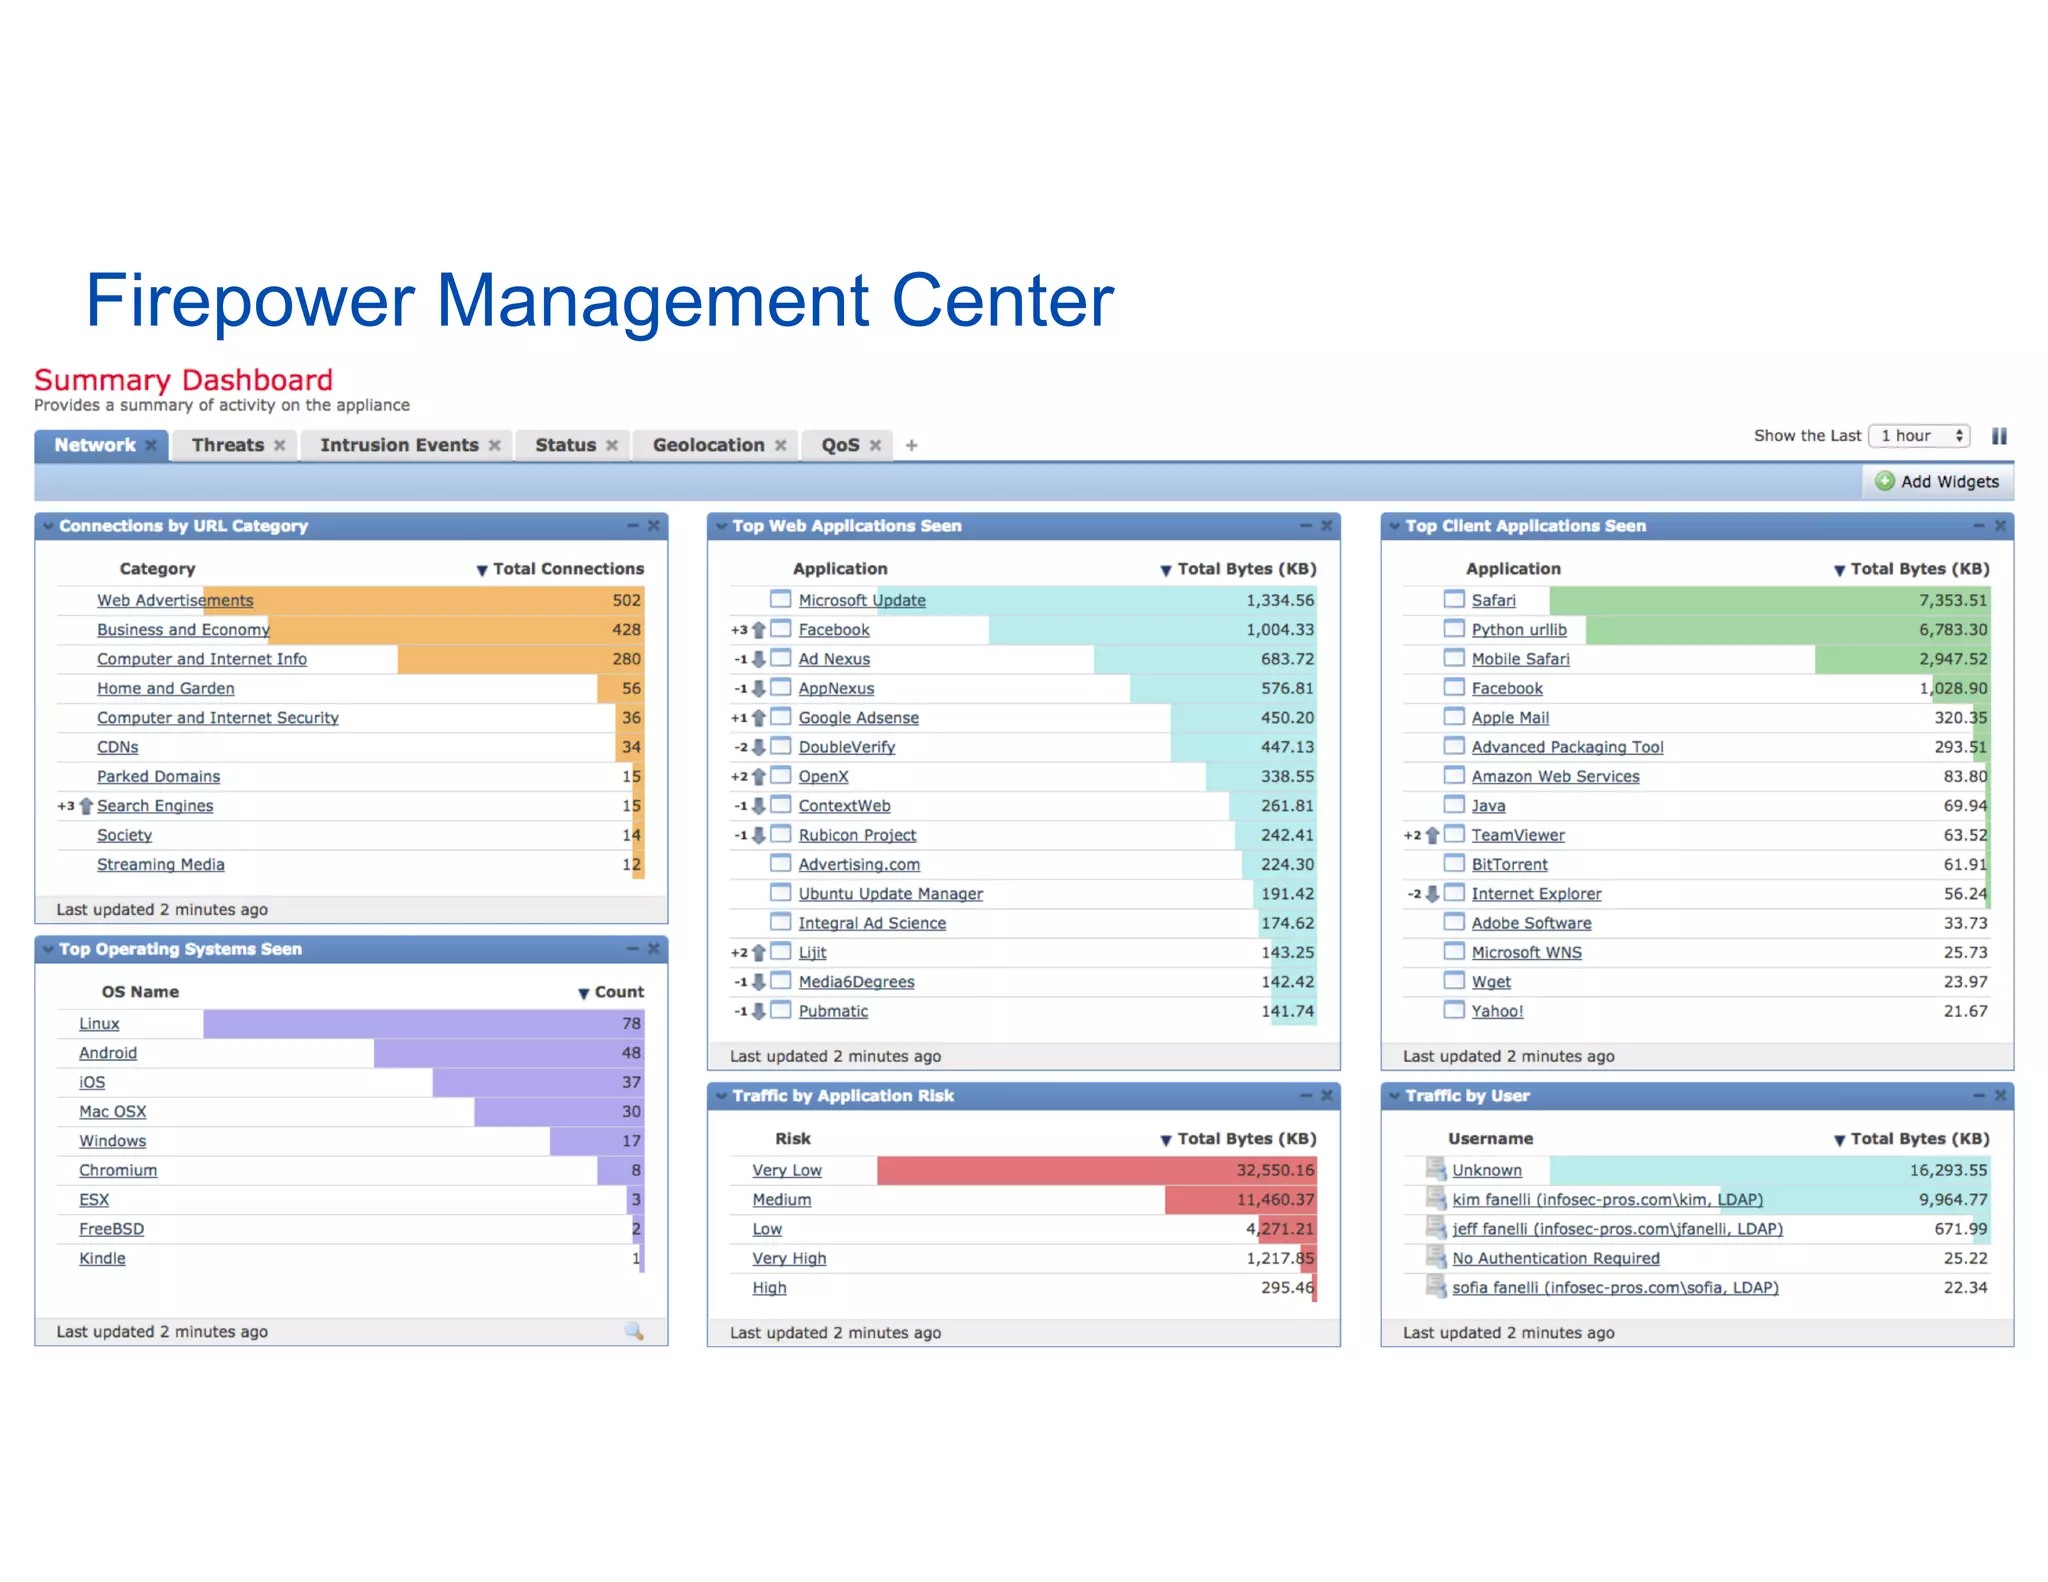Close the Geolocation tab x icon
This screenshot has height=1582, width=2048.
coord(781,445)
